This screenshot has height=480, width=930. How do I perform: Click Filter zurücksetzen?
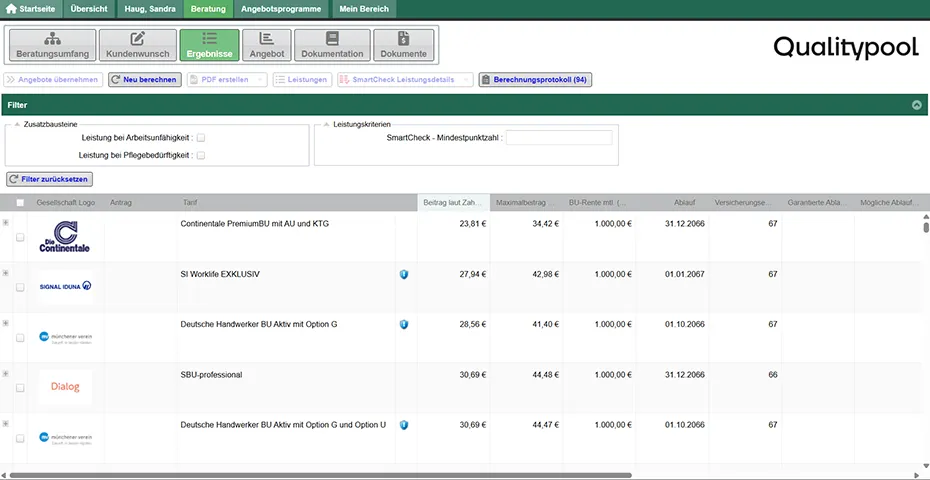pyautogui.click(x=50, y=179)
